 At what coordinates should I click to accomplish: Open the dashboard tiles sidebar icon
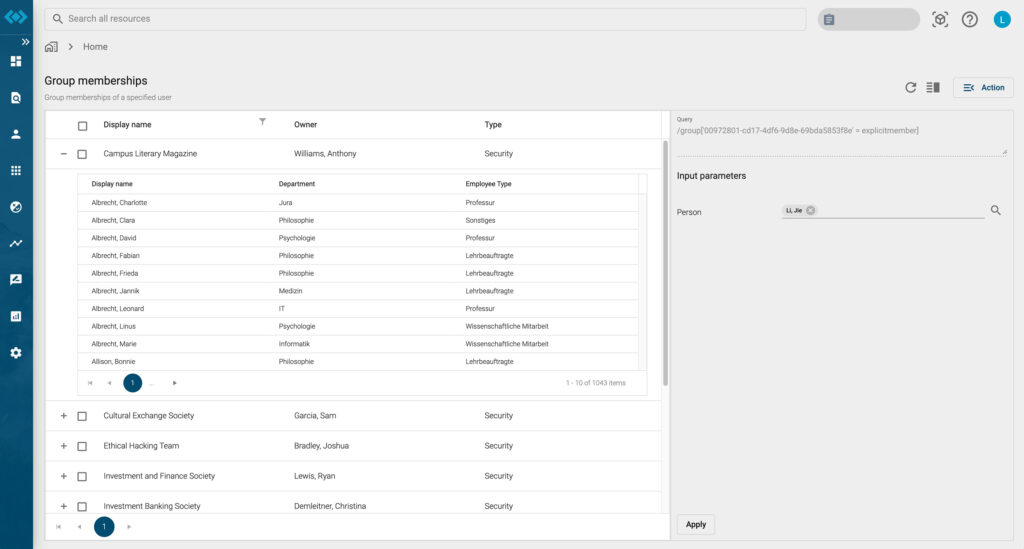click(x=16, y=61)
